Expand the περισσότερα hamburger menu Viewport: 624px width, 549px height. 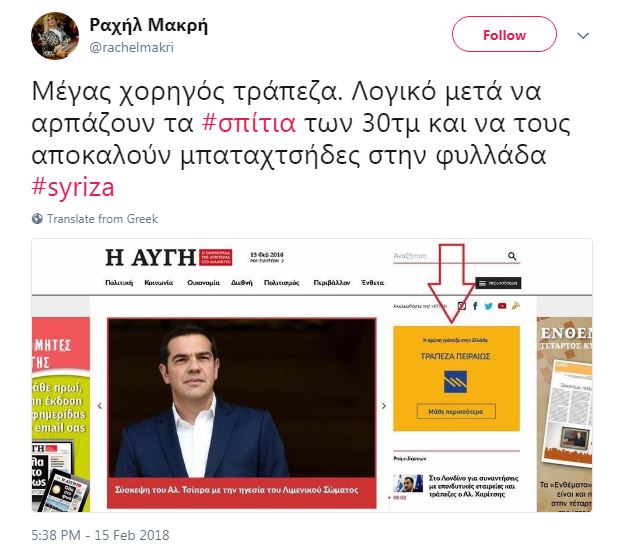(498, 283)
